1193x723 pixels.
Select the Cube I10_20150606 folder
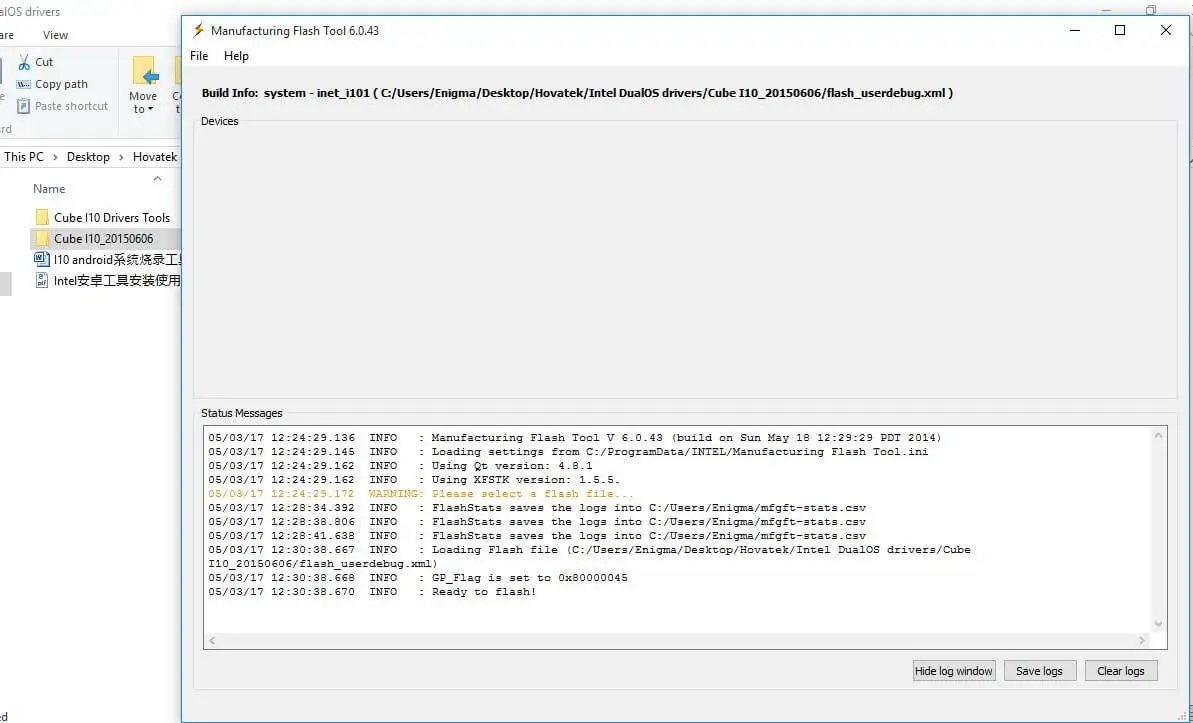coord(104,238)
